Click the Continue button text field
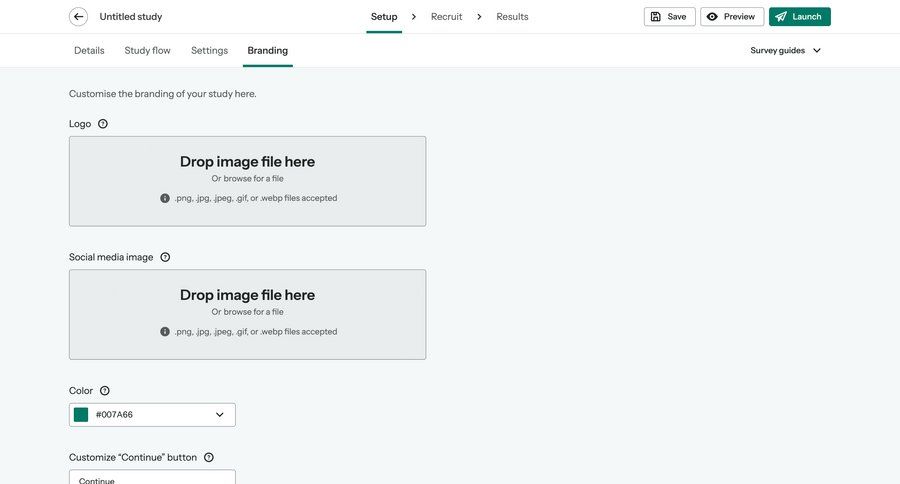 [x=152, y=478]
